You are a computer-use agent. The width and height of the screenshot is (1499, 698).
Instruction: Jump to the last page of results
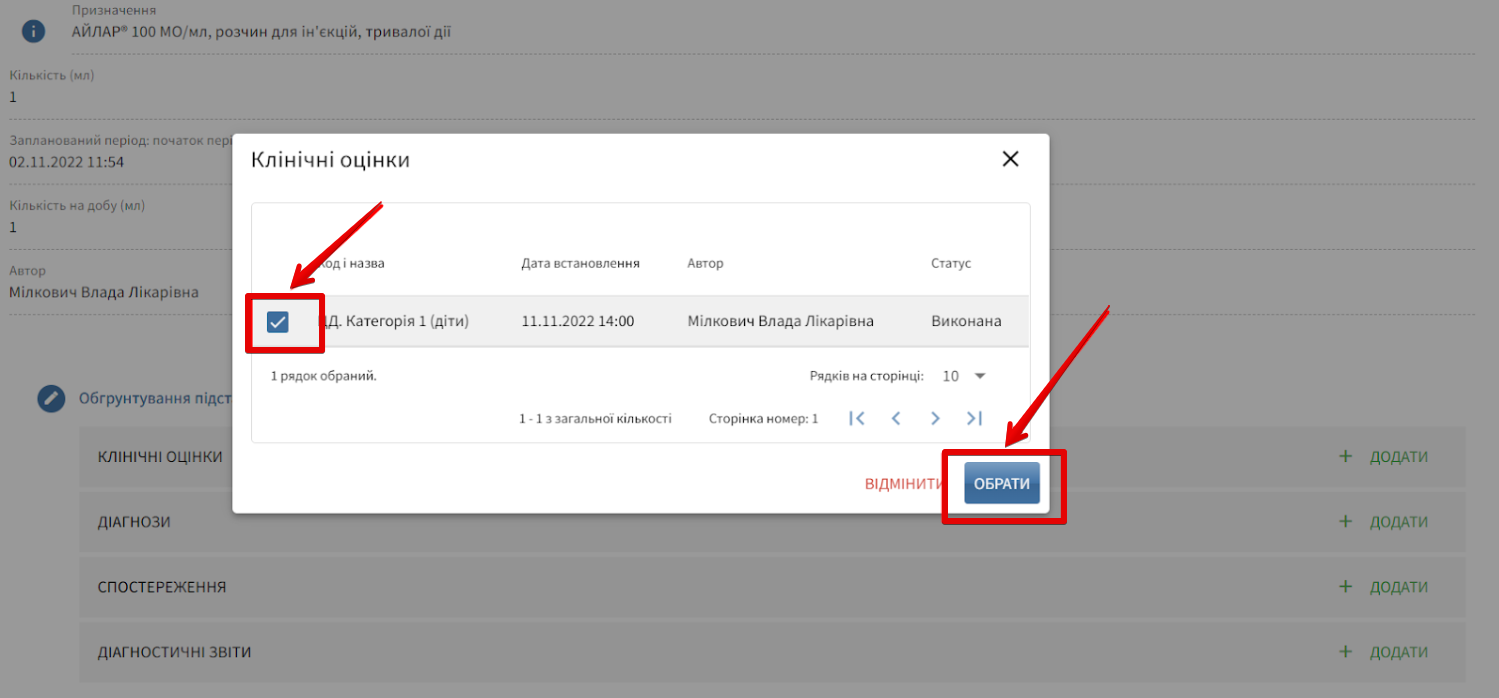pyautogui.click(x=975, y=419)
